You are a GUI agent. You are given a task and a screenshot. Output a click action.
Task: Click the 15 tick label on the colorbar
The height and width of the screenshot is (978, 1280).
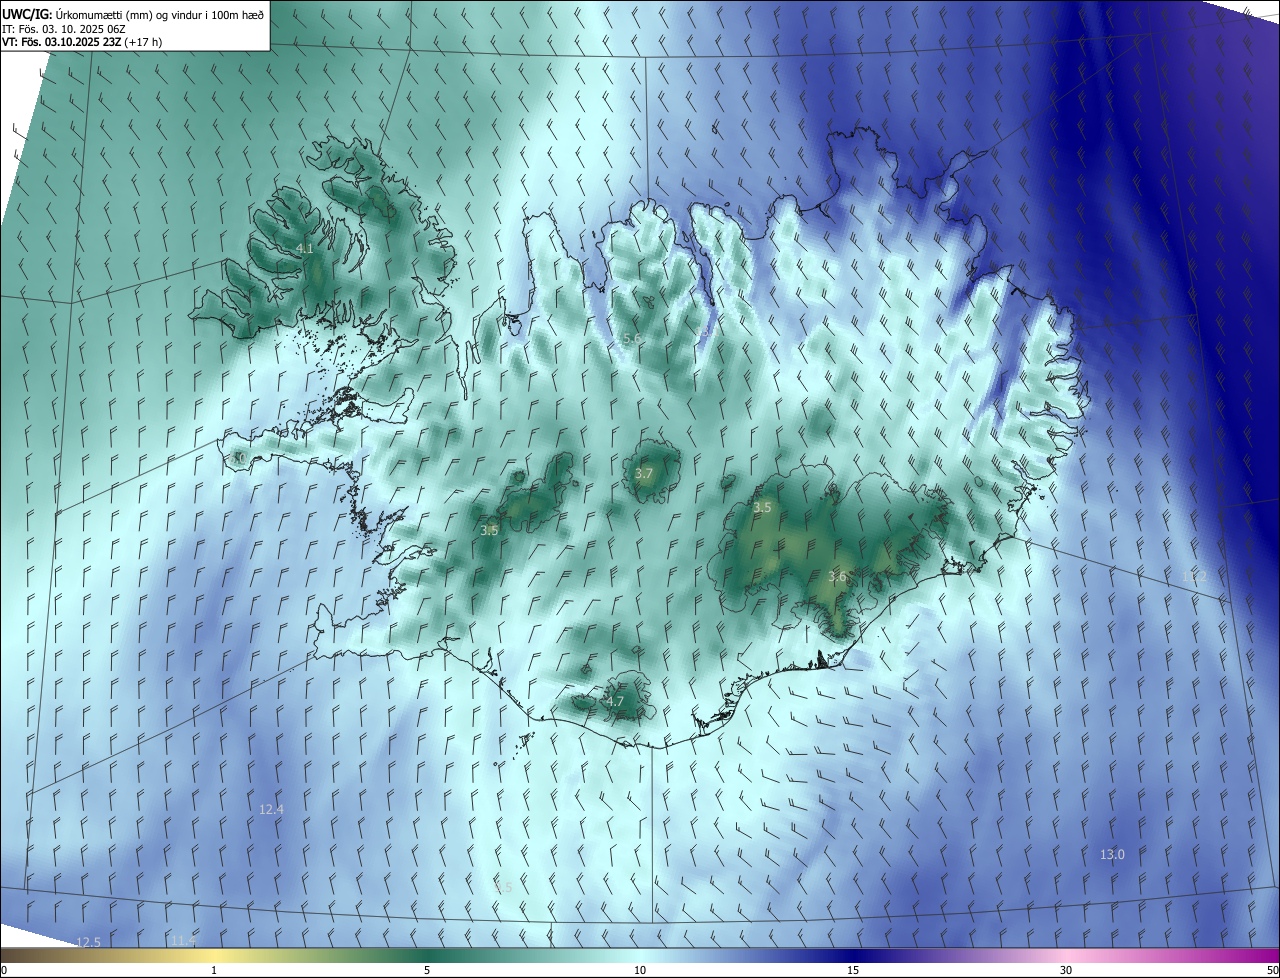point(853,970)
